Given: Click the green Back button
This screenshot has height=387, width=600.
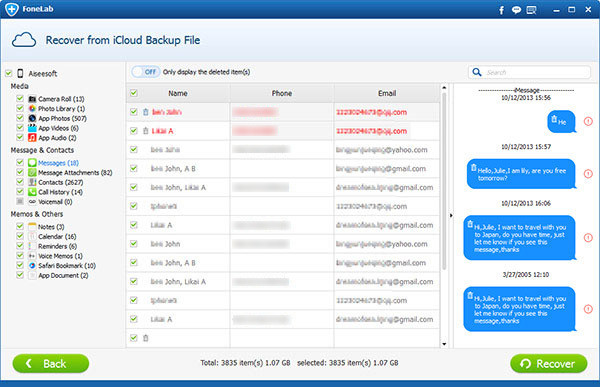Looking at the screenshot, I should click(x=51, y=363).
